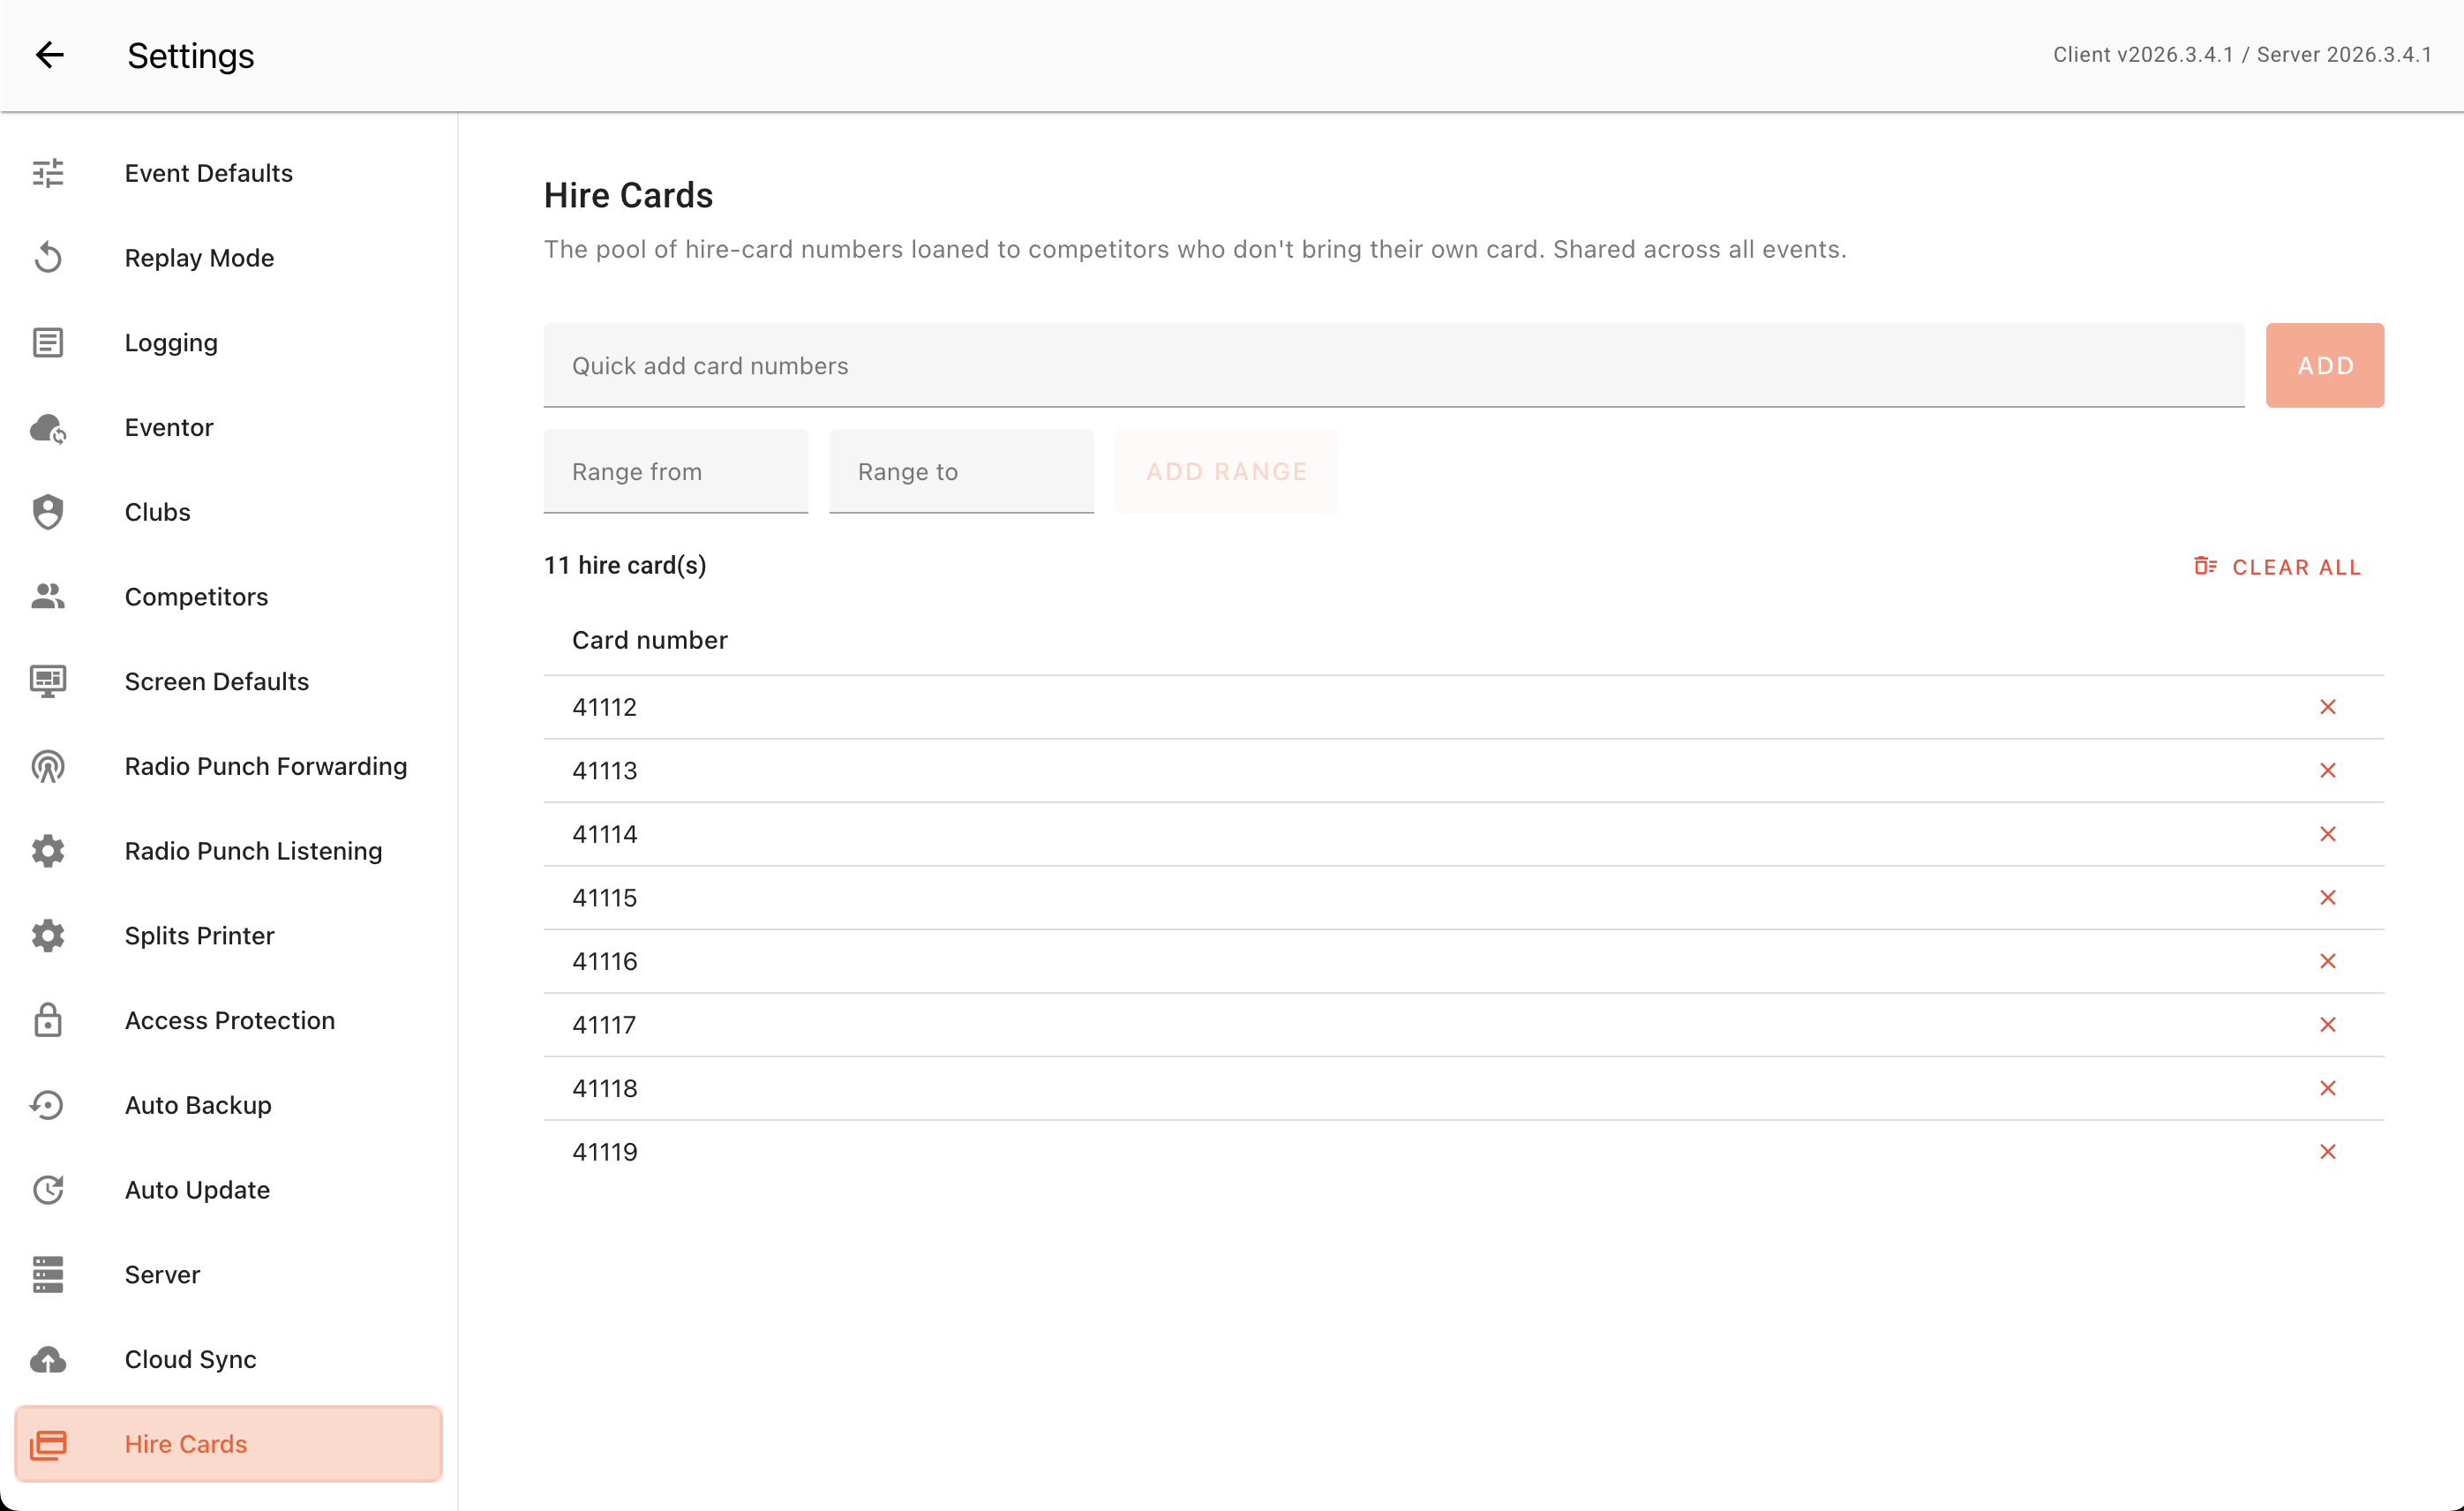Select Auto Backup in the sidebar

(x=228, y=1105)
